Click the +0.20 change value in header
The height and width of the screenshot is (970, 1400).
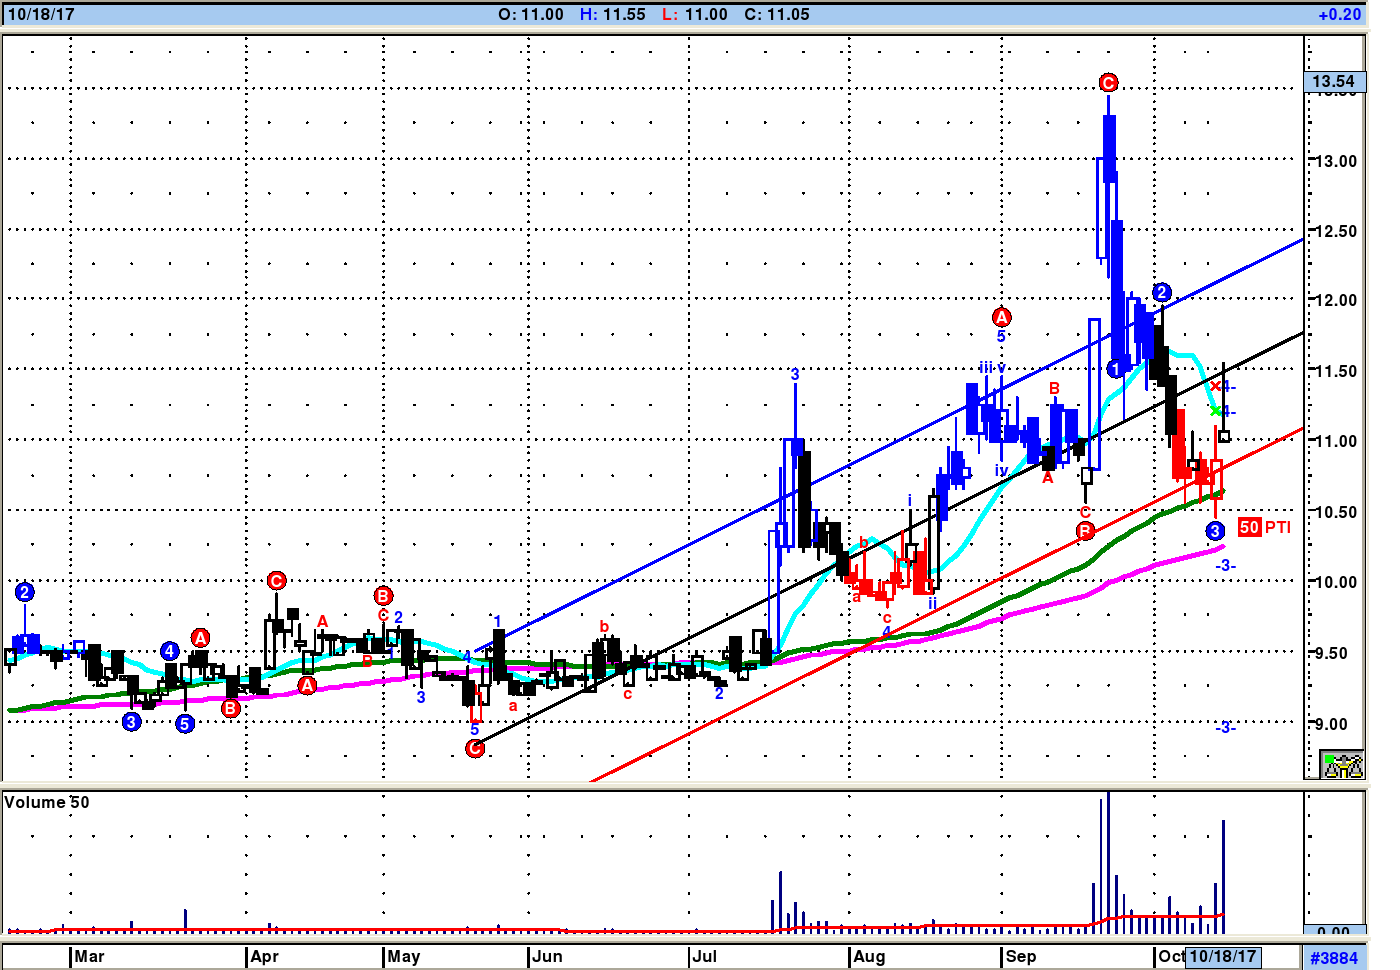(x=1339, y=14)
